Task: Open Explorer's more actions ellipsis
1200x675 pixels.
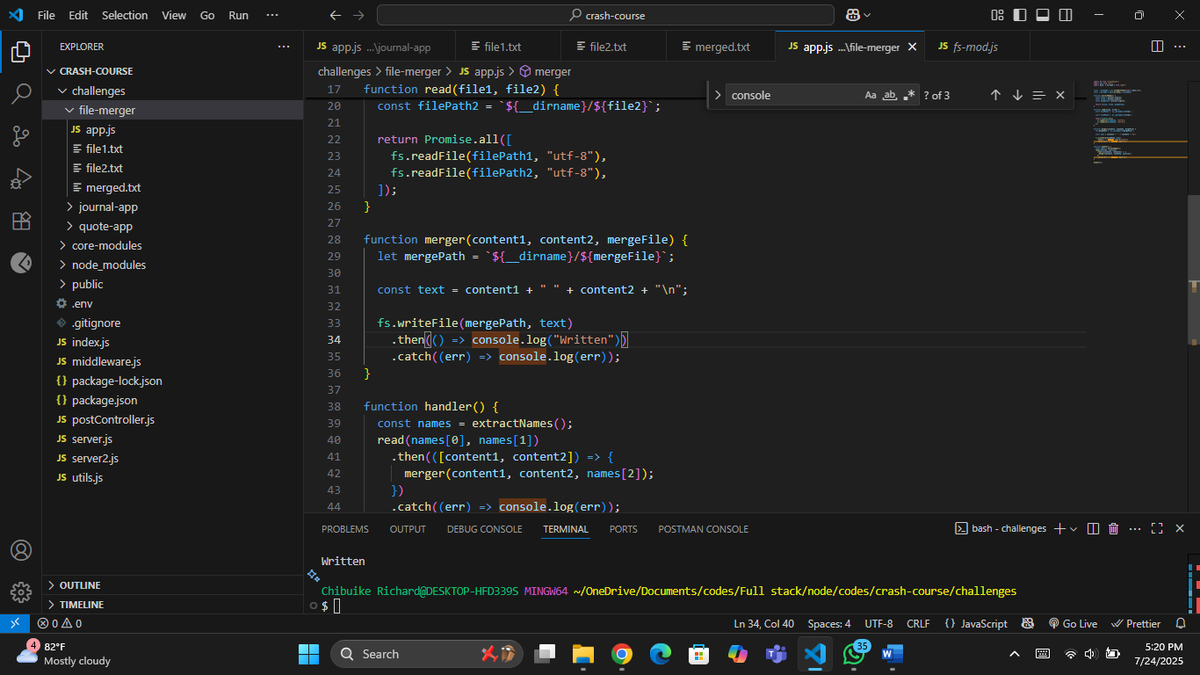Action: [283, 46]
